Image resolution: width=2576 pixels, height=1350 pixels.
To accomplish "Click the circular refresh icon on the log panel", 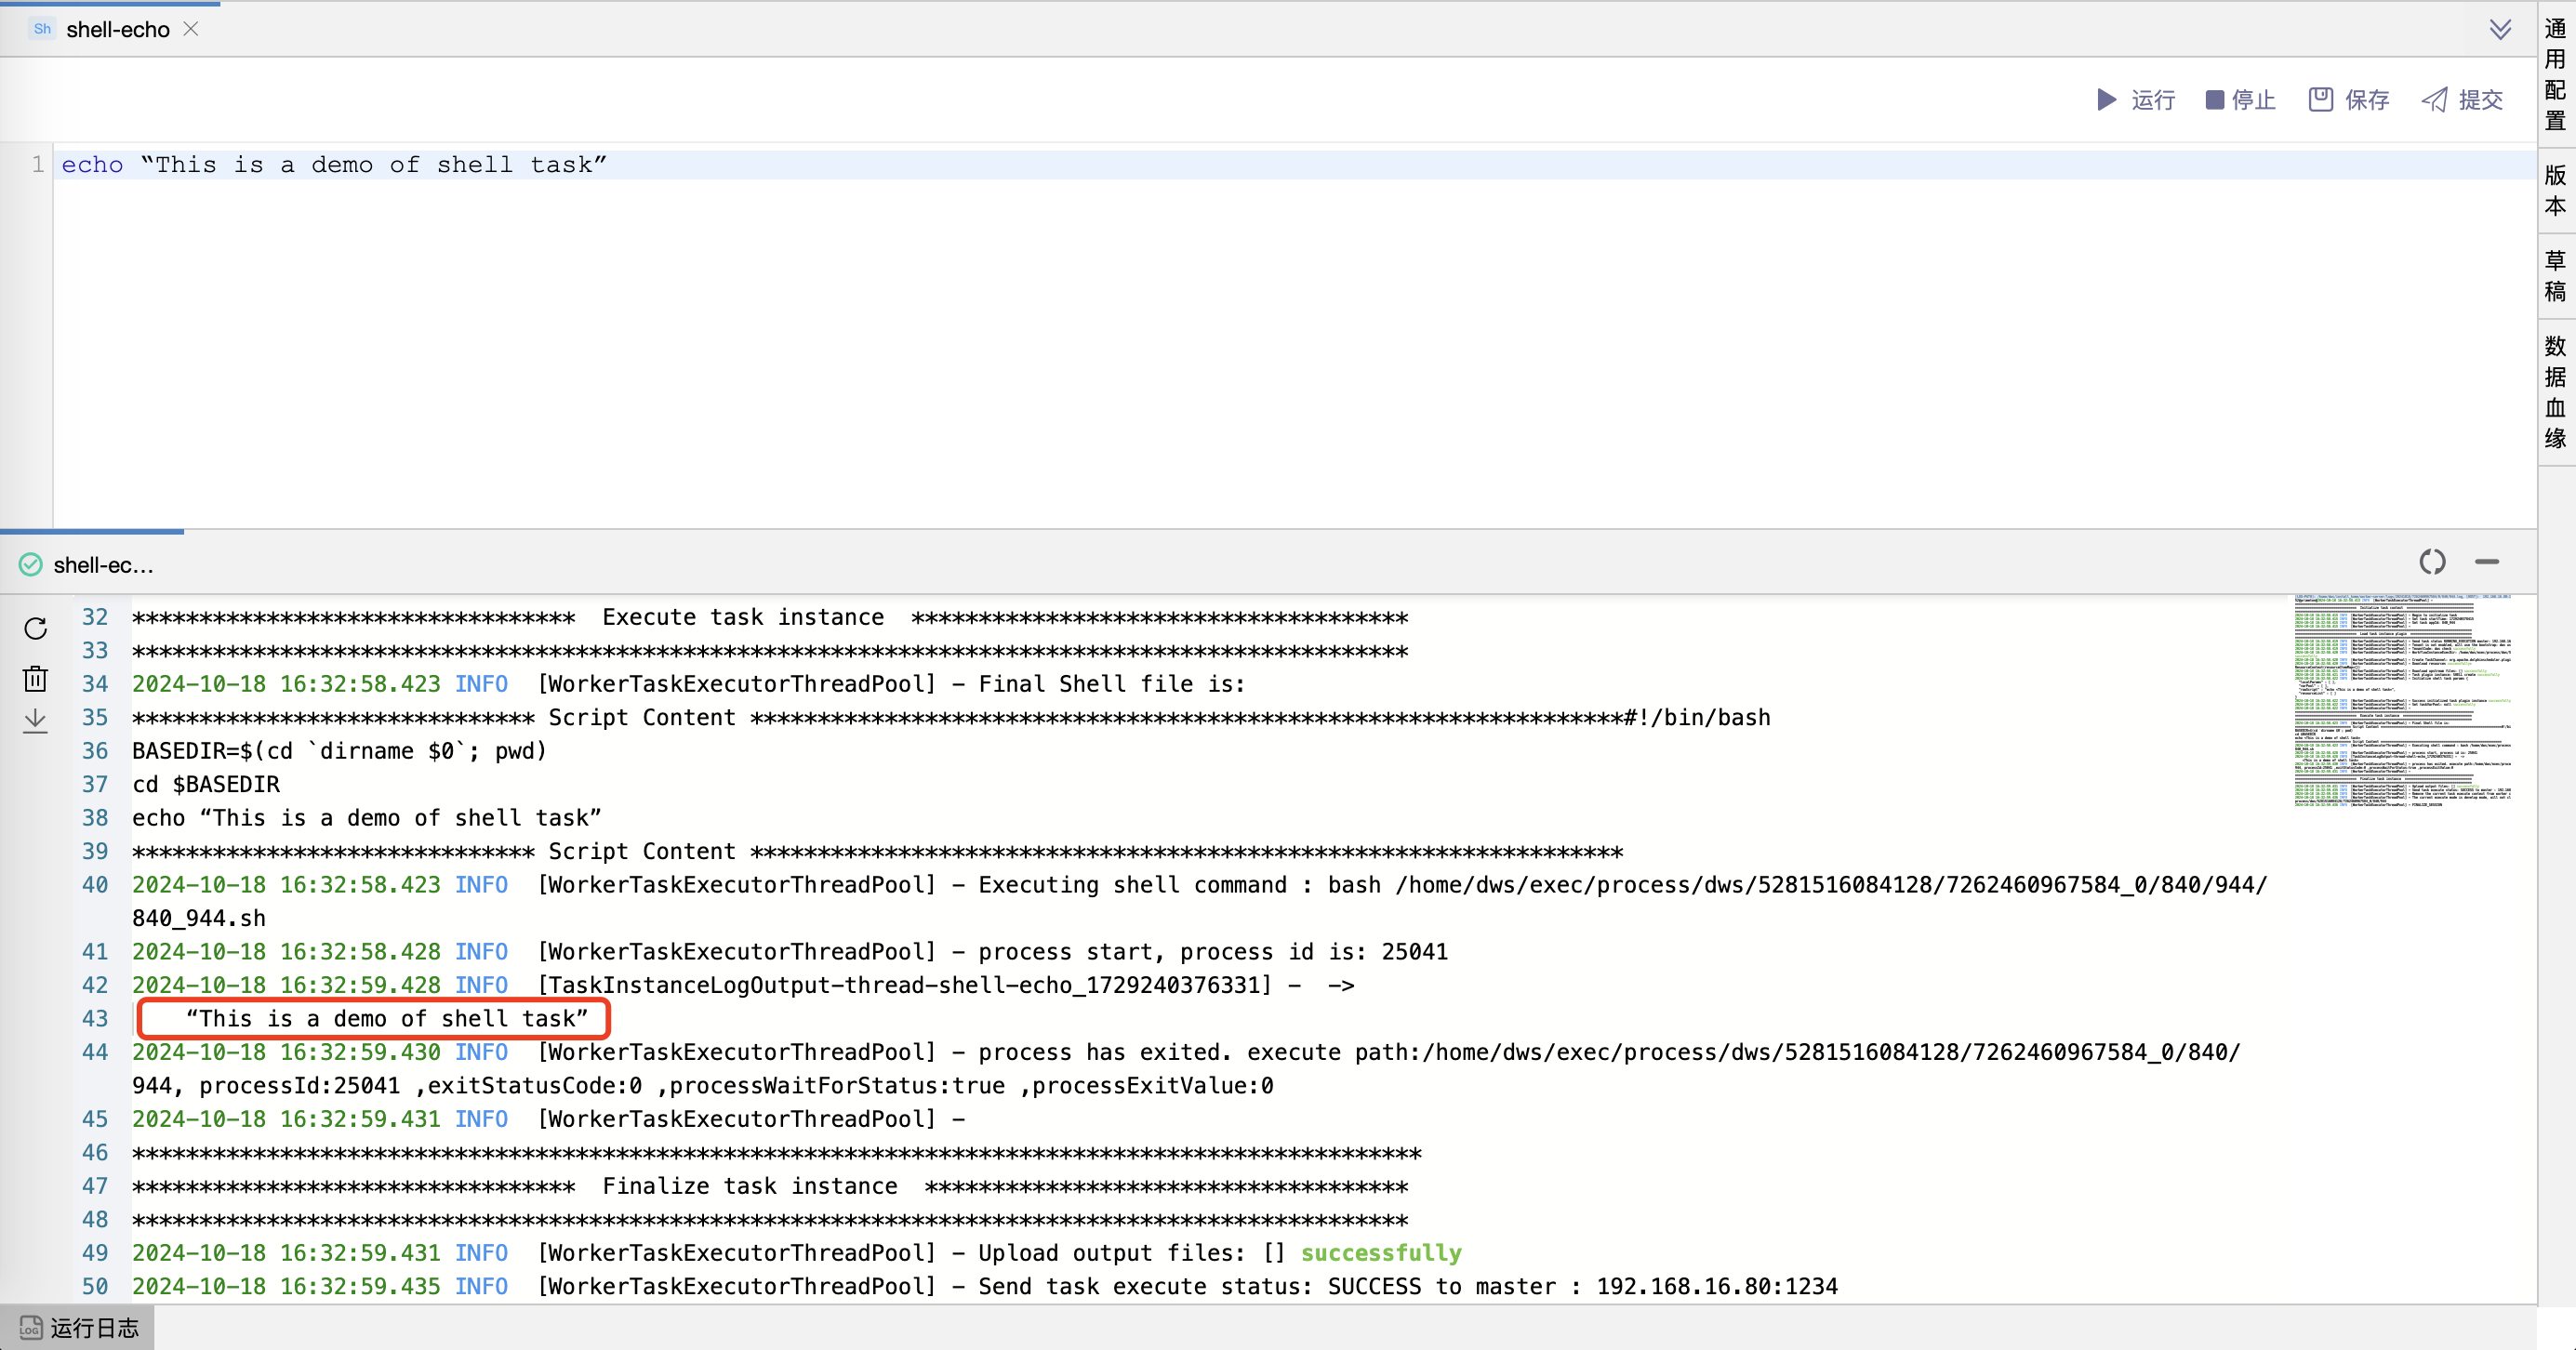I will pos(2432,561).
